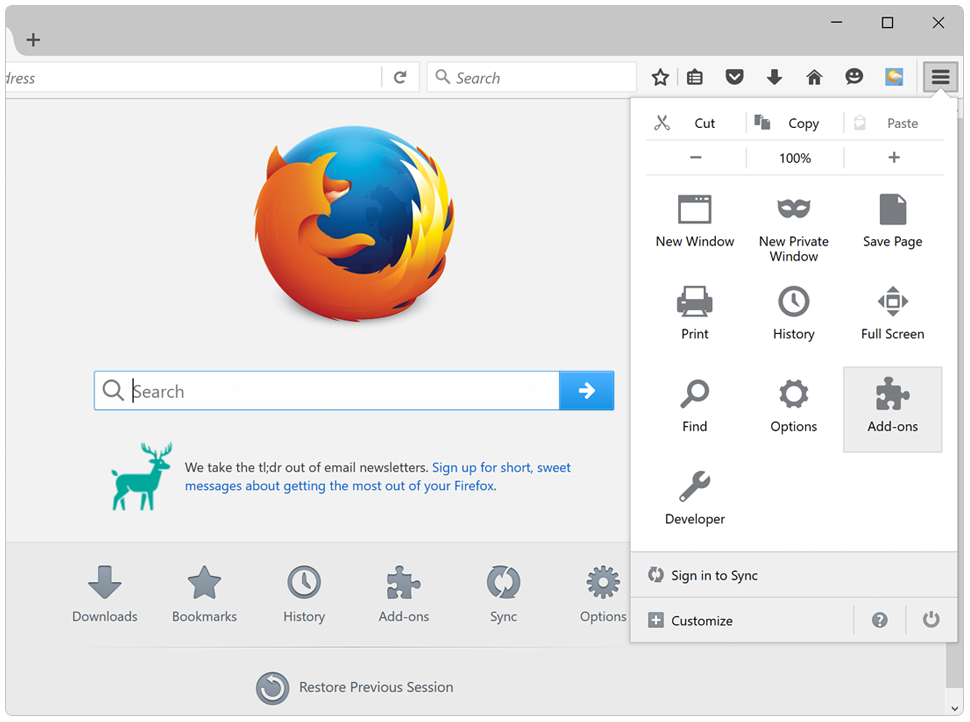Click the bookmark star icon in toolbar
The width and height of the screenshot is (970, 722).
coord(660,77)
